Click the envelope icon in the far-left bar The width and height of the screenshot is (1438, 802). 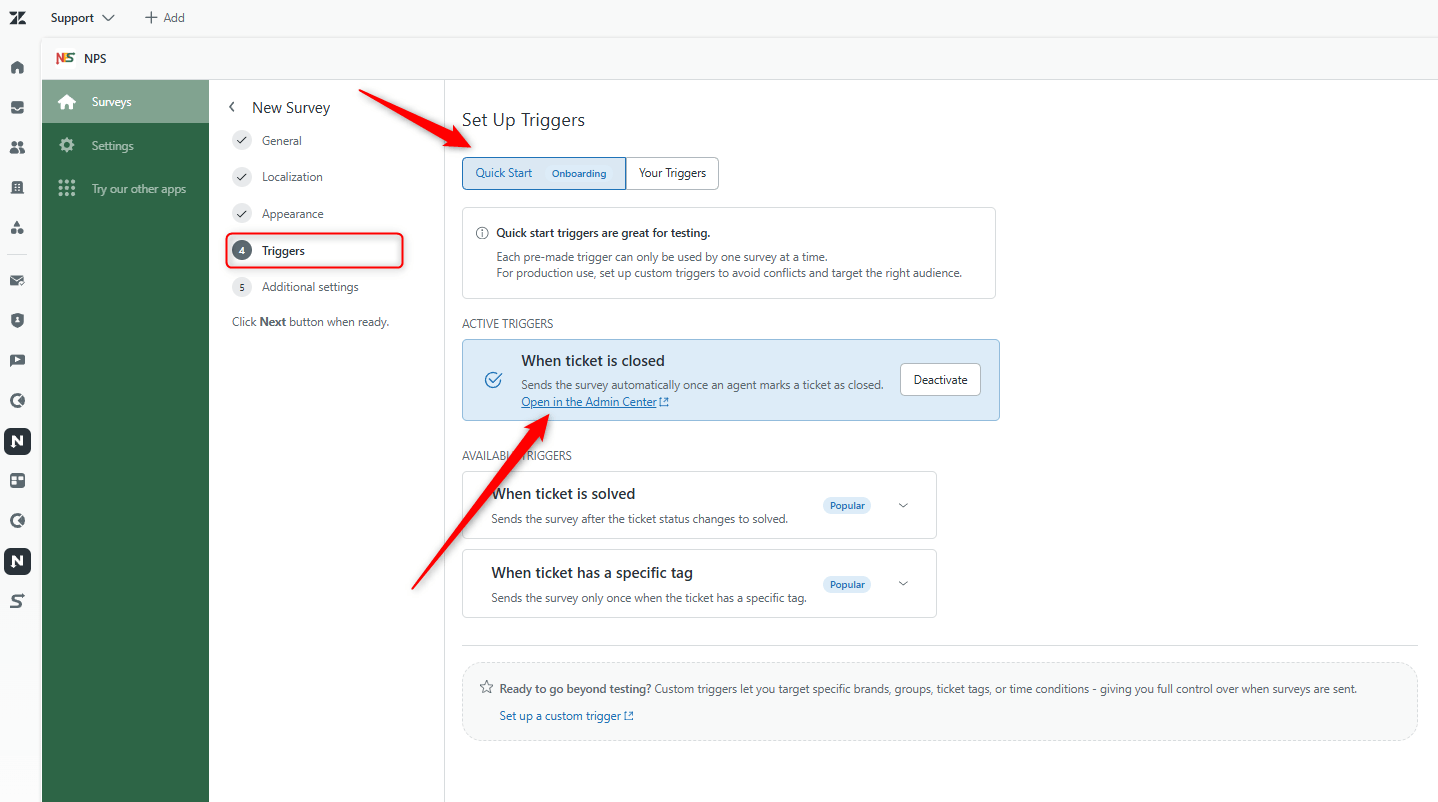(17, 281)
